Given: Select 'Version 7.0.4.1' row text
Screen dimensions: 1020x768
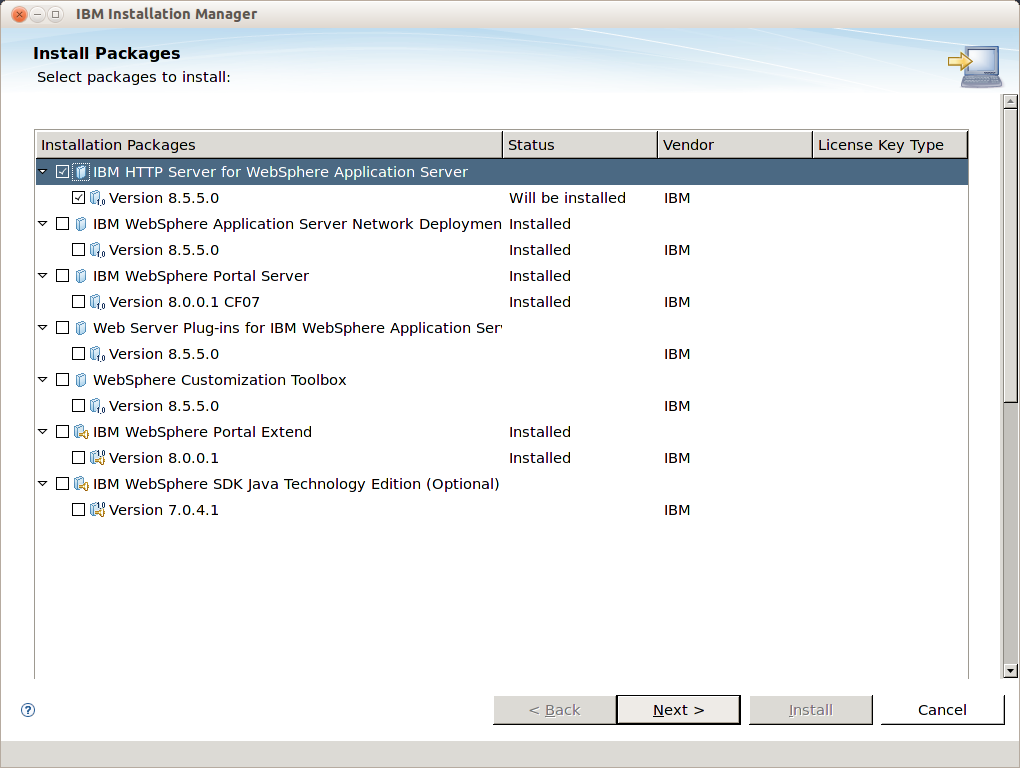Looking at the screenshot, I should 164,510.
